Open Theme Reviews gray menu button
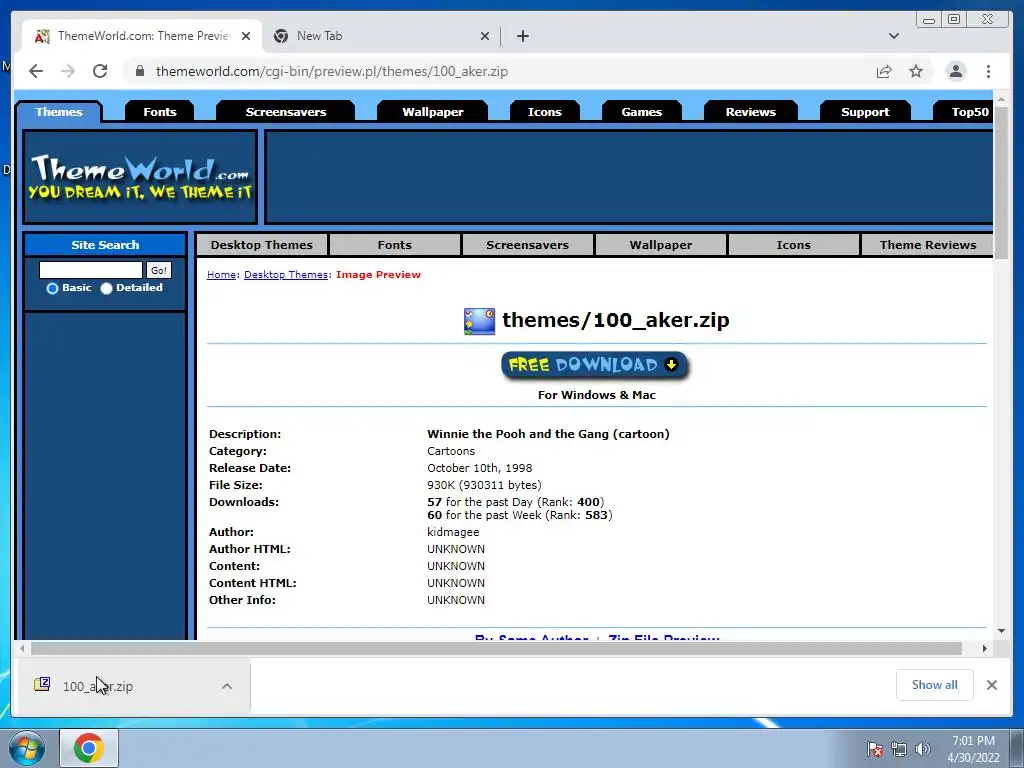This screenshot has width=1024, height=768. [x=927, y=245]
